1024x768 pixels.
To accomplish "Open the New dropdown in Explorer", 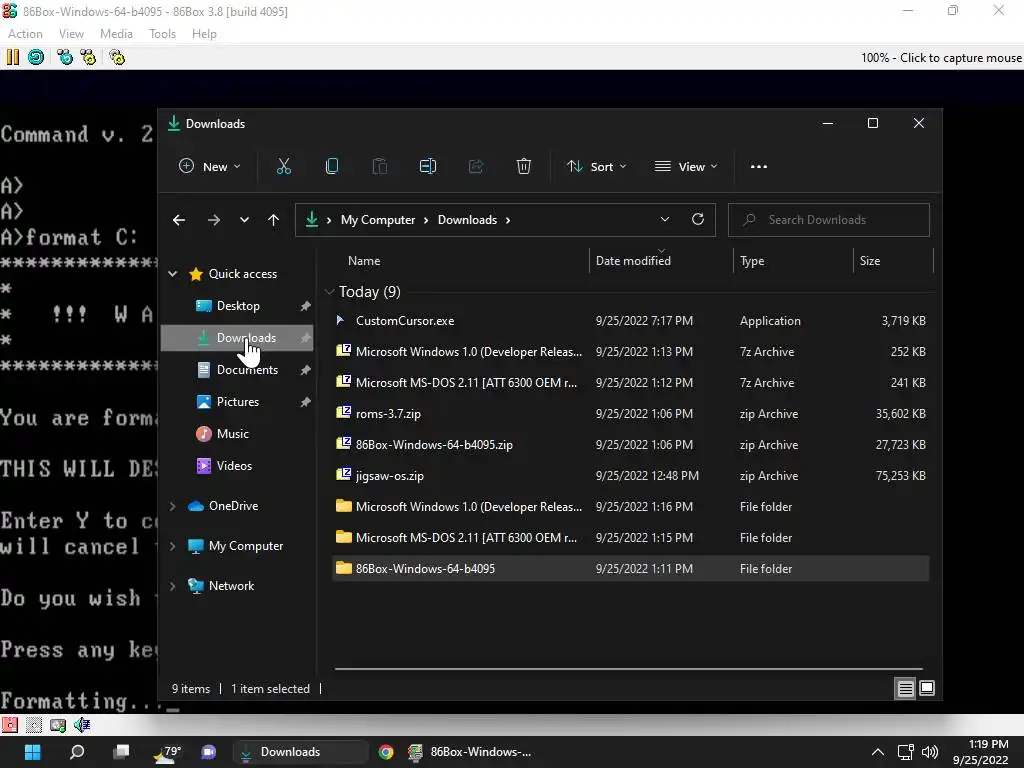I will click(210, 167).
